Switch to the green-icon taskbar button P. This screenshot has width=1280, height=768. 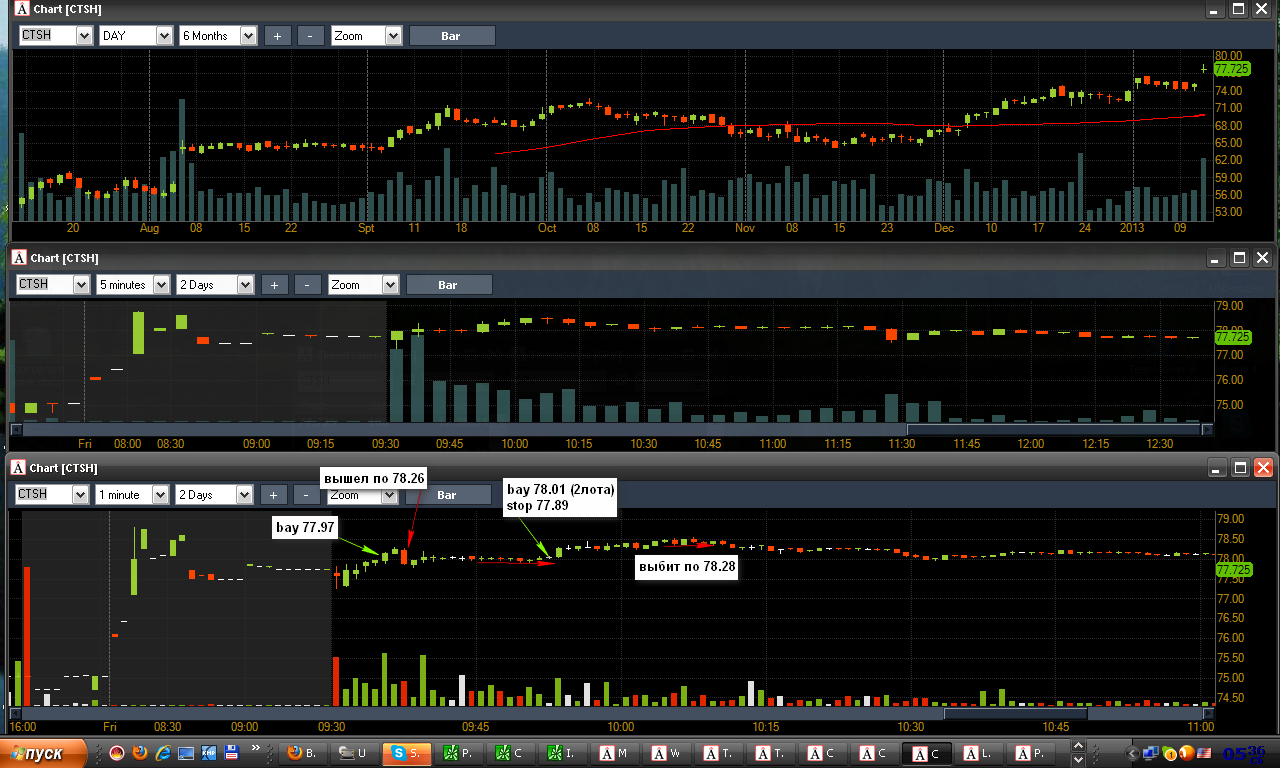[460, 753]
